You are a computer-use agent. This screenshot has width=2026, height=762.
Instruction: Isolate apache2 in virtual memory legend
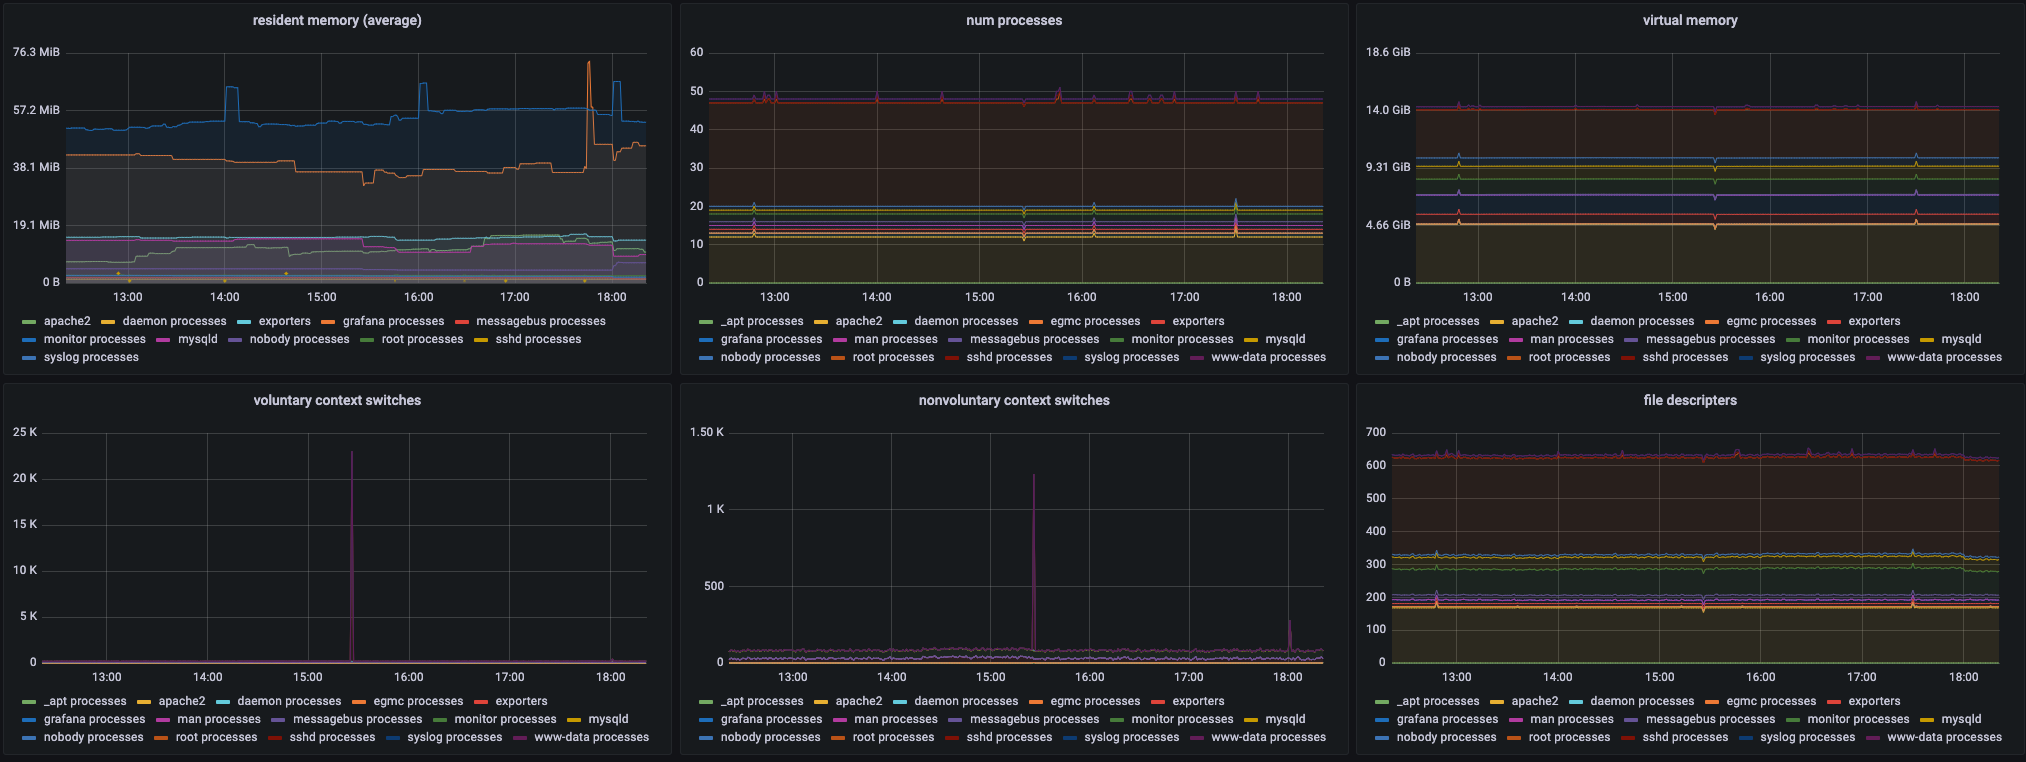click(x=1535, y=321)
